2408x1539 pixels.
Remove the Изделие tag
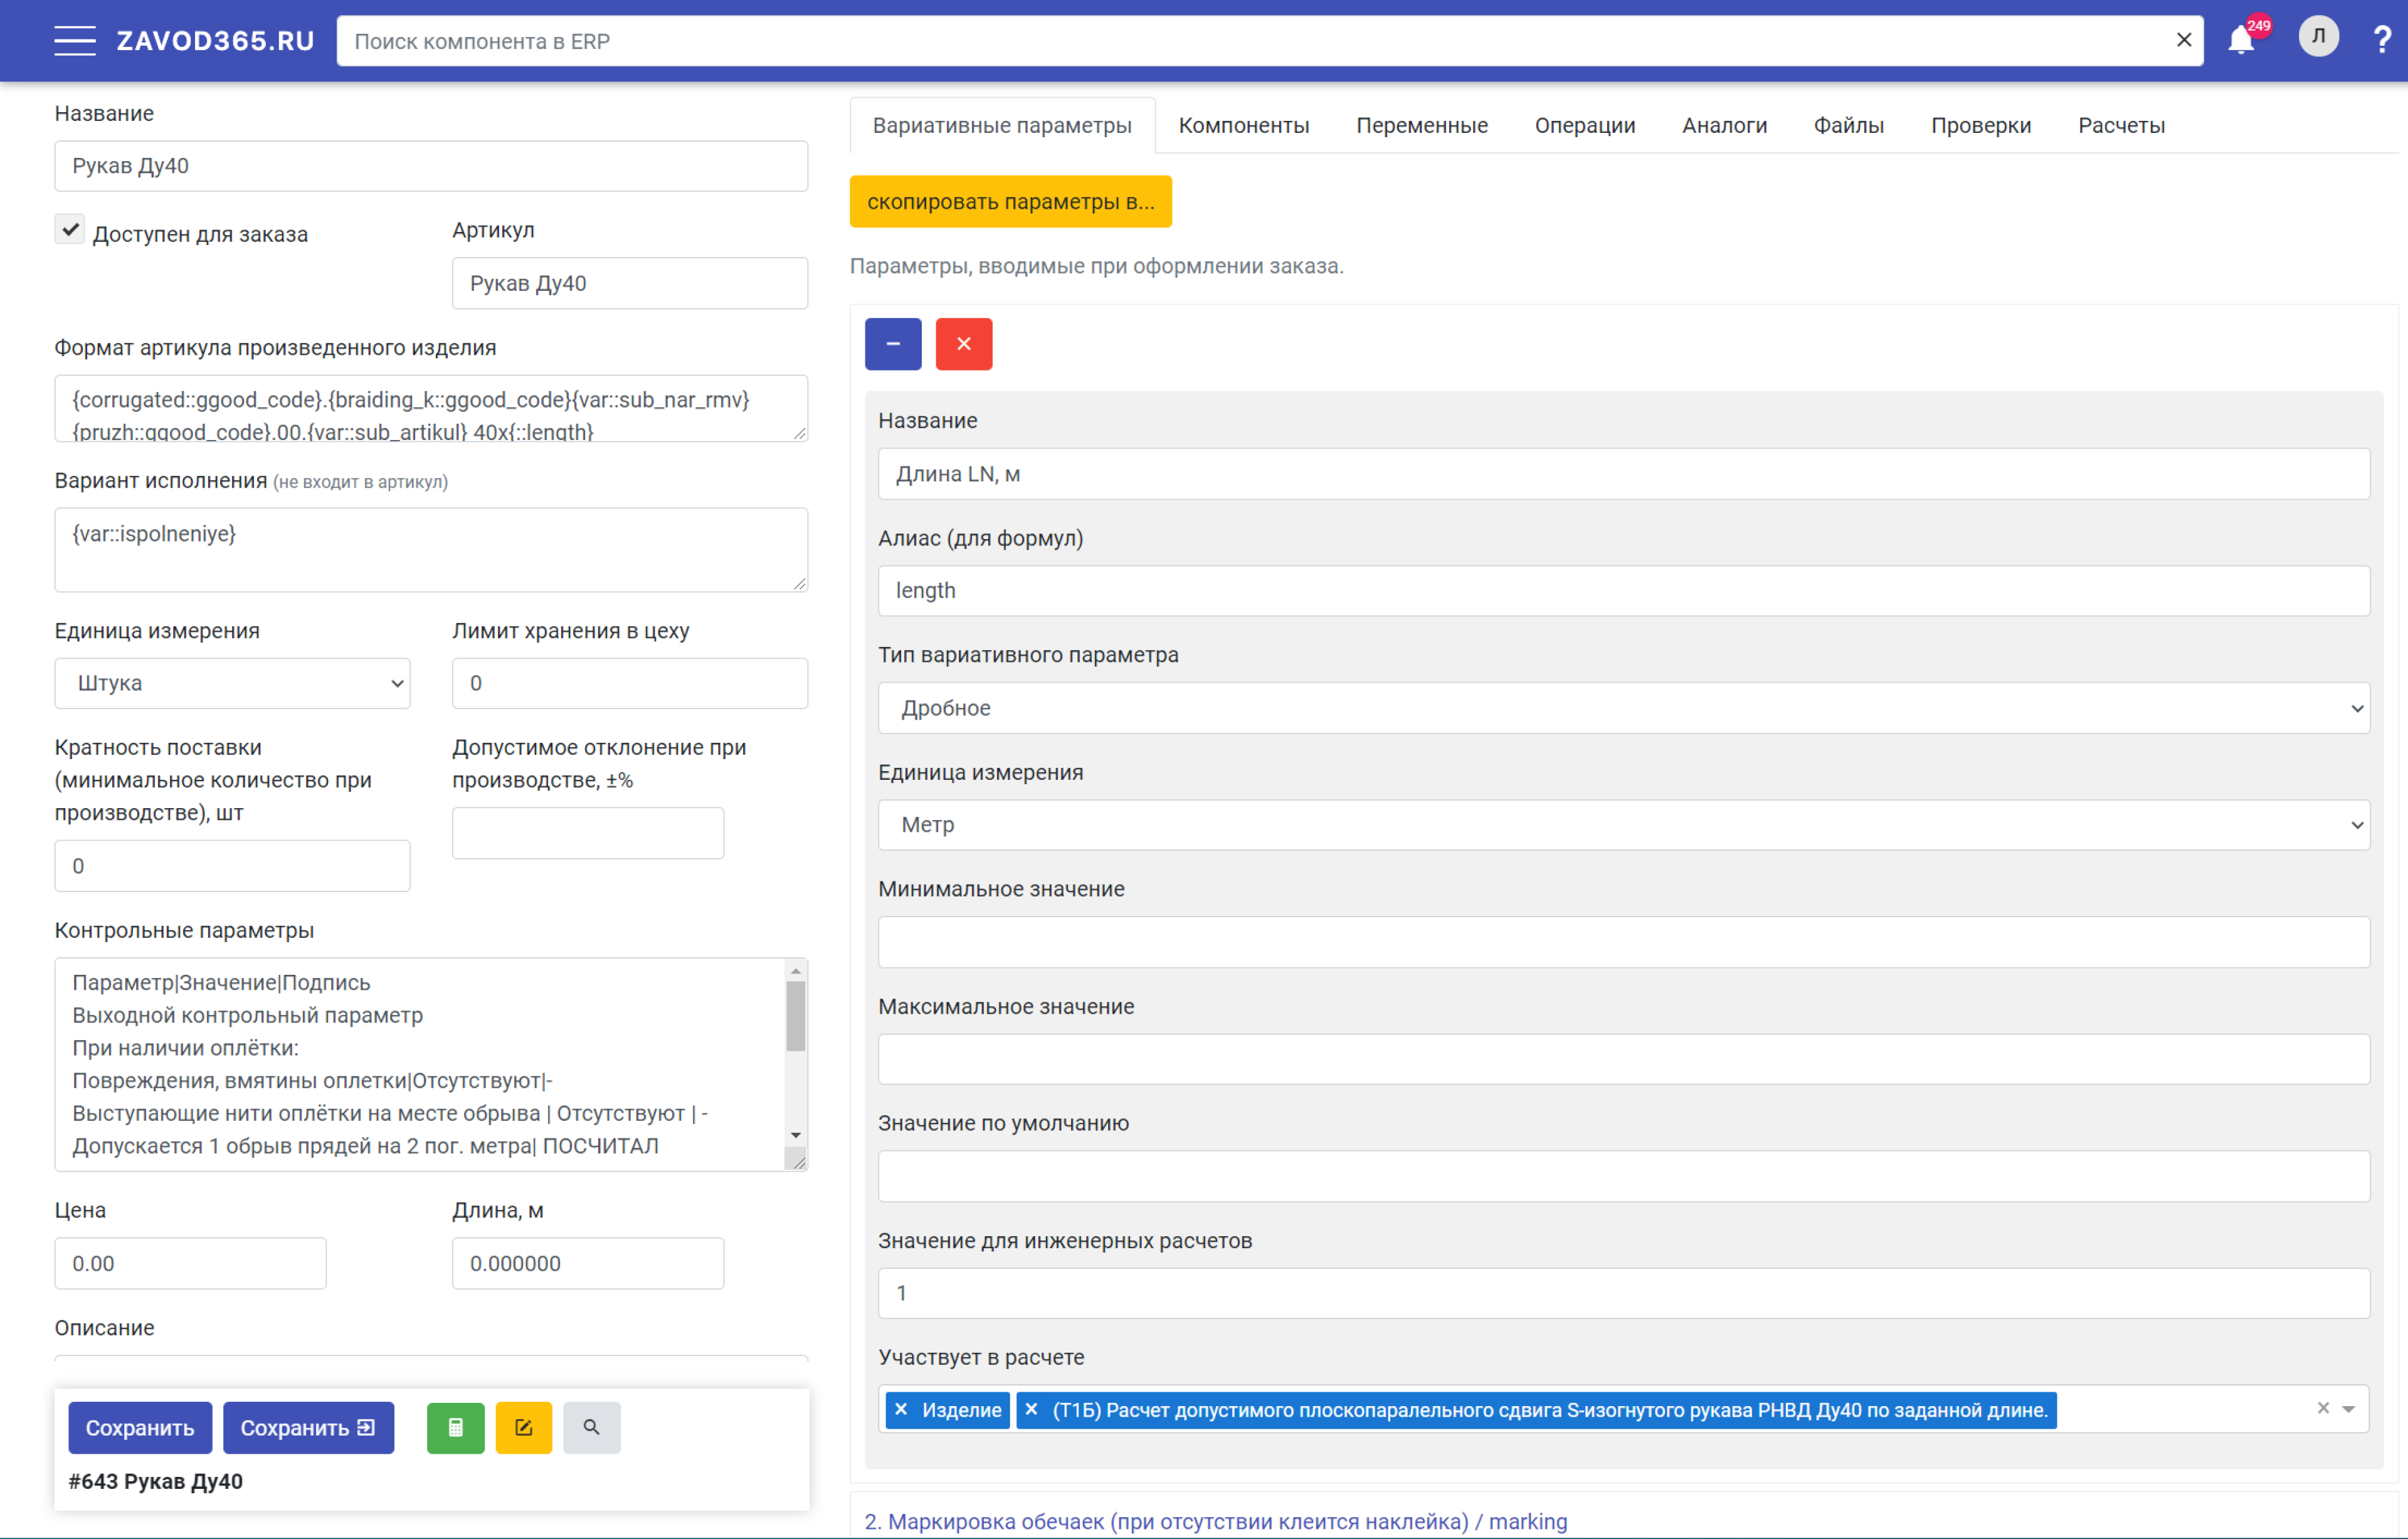coord(901,1409)
